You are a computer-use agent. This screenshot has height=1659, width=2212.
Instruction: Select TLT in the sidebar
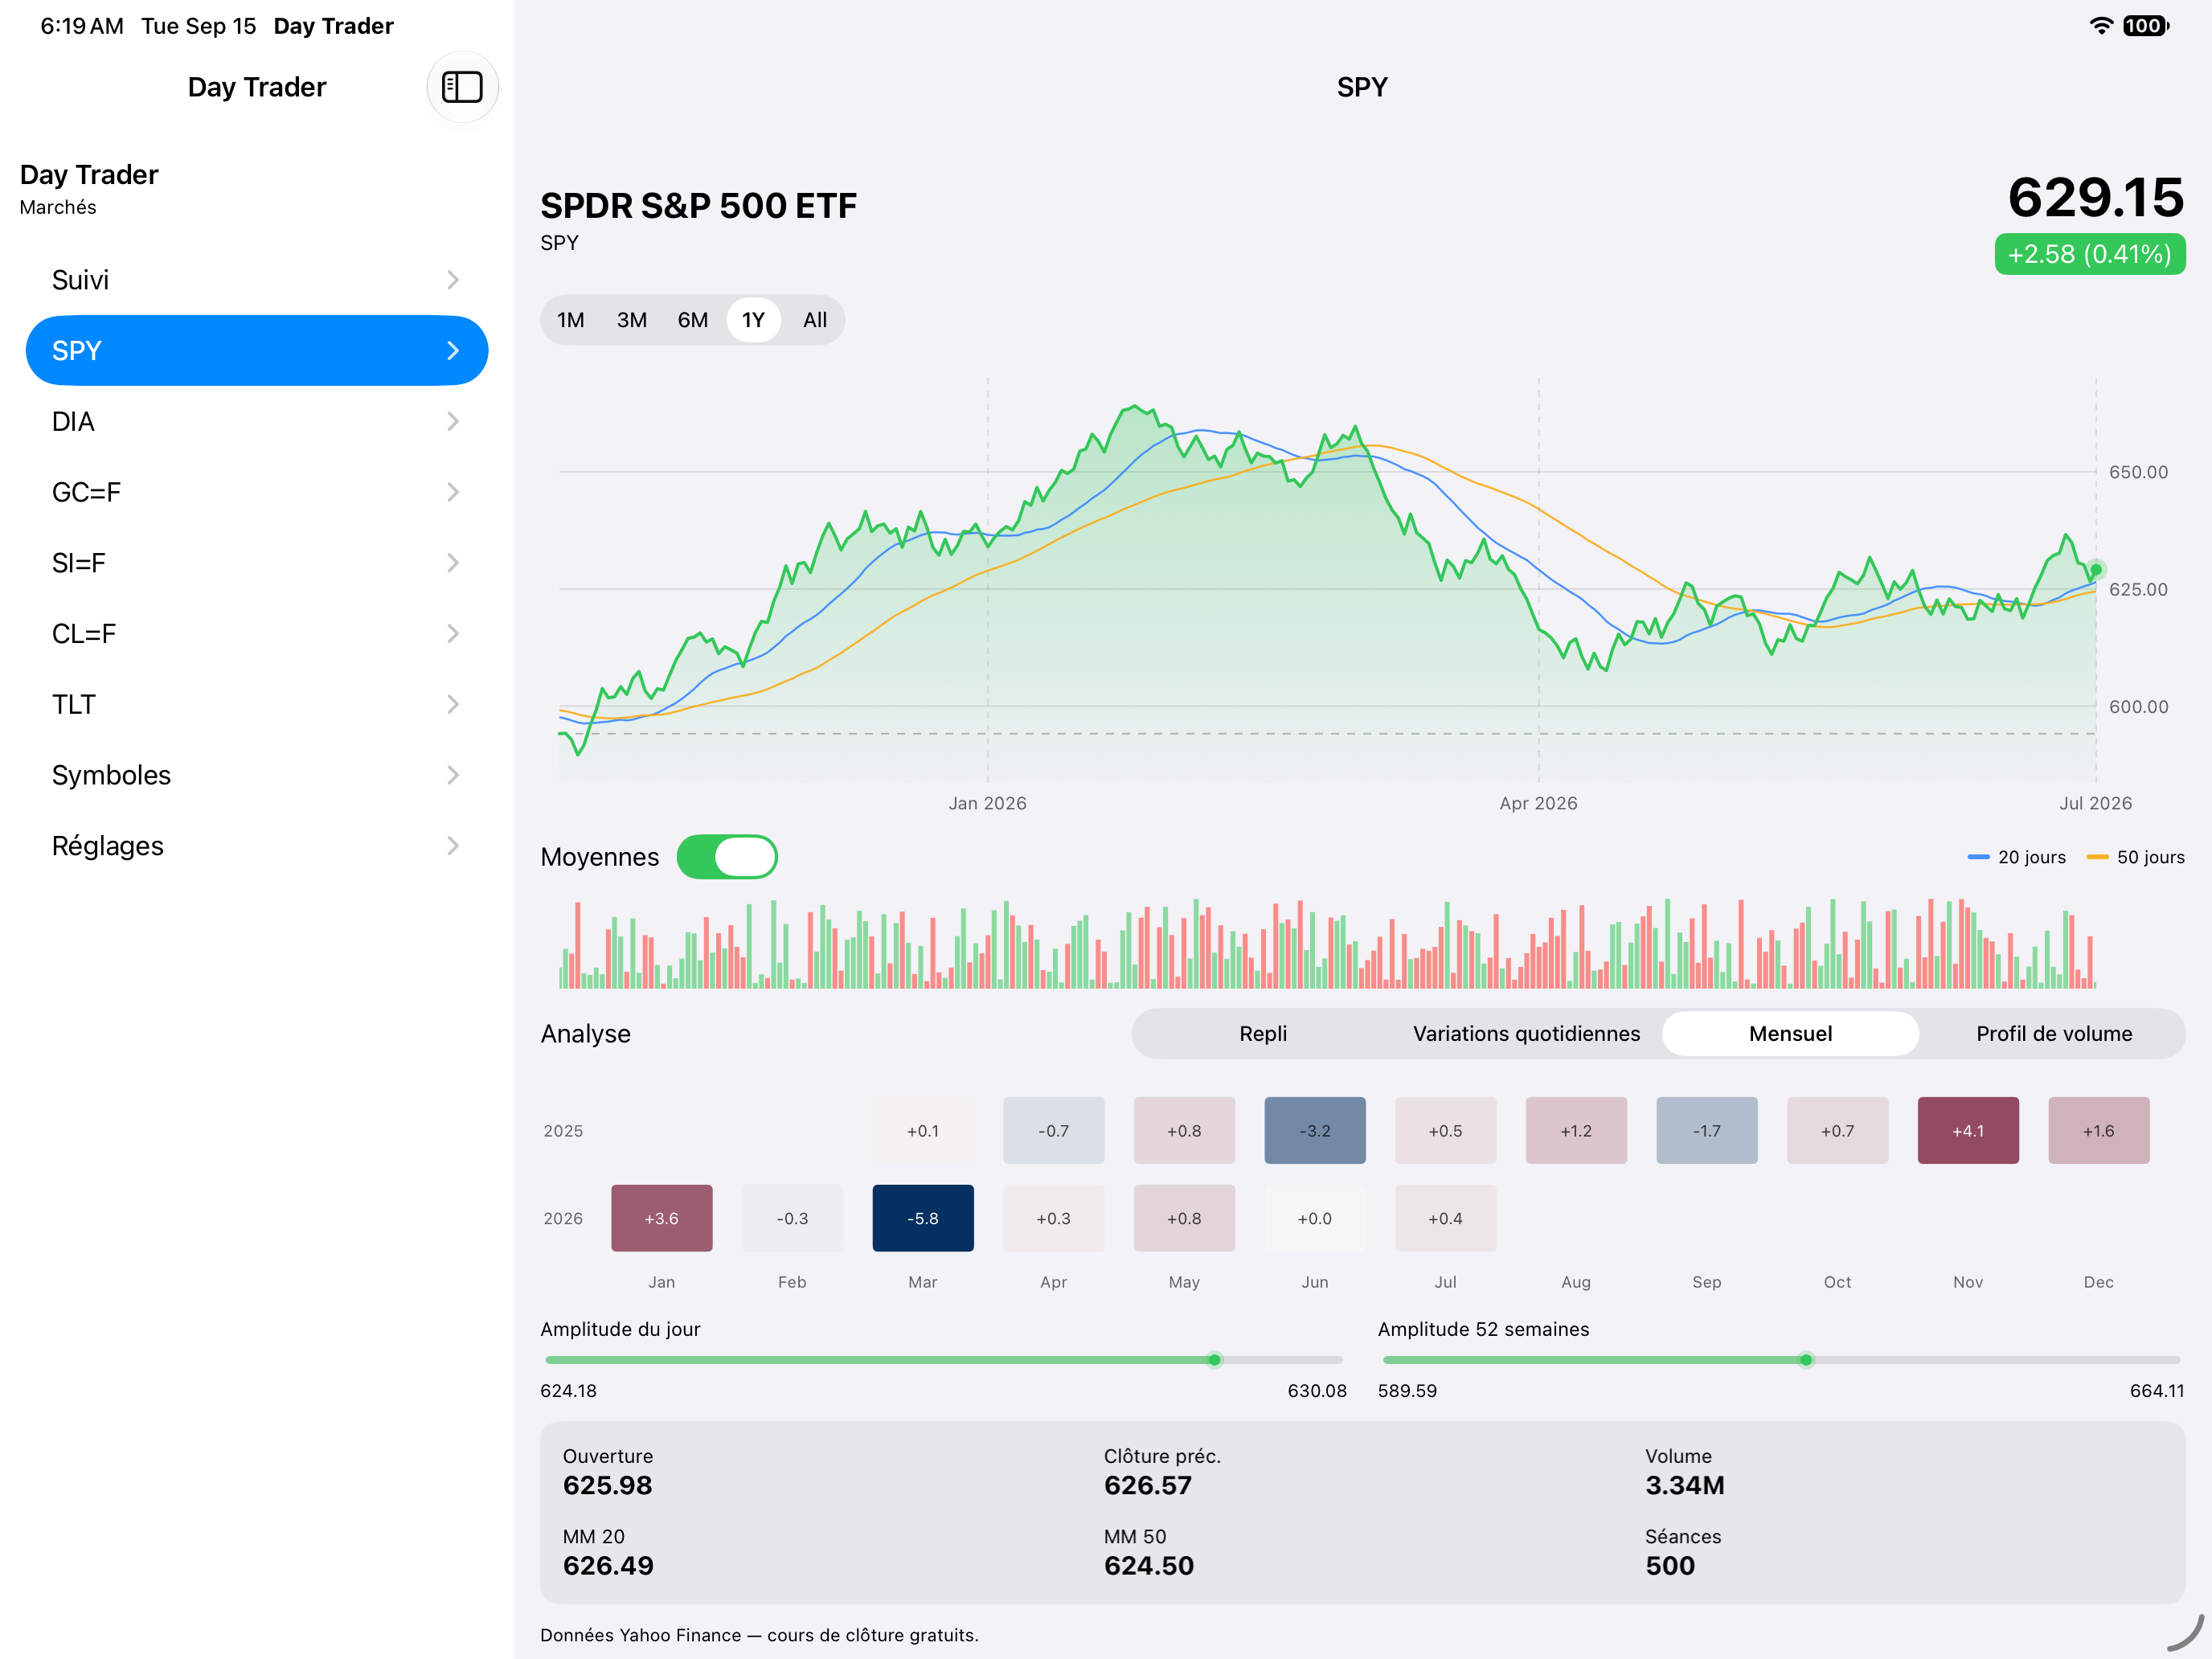257,705
